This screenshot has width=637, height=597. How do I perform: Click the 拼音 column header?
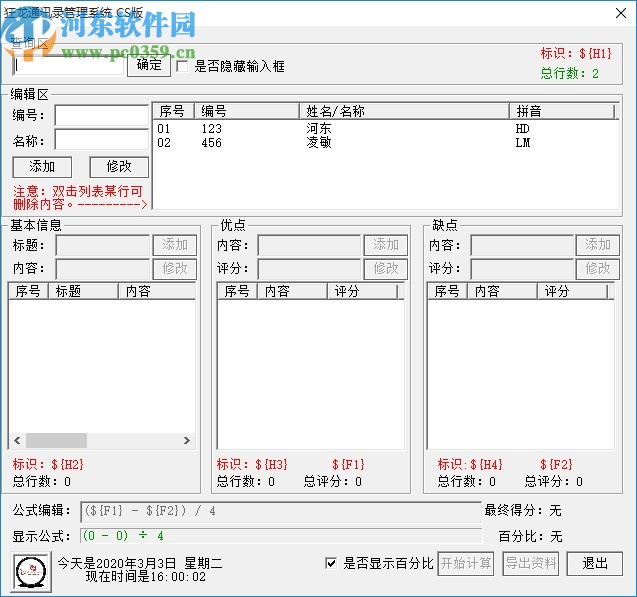(x=563, y=111)
